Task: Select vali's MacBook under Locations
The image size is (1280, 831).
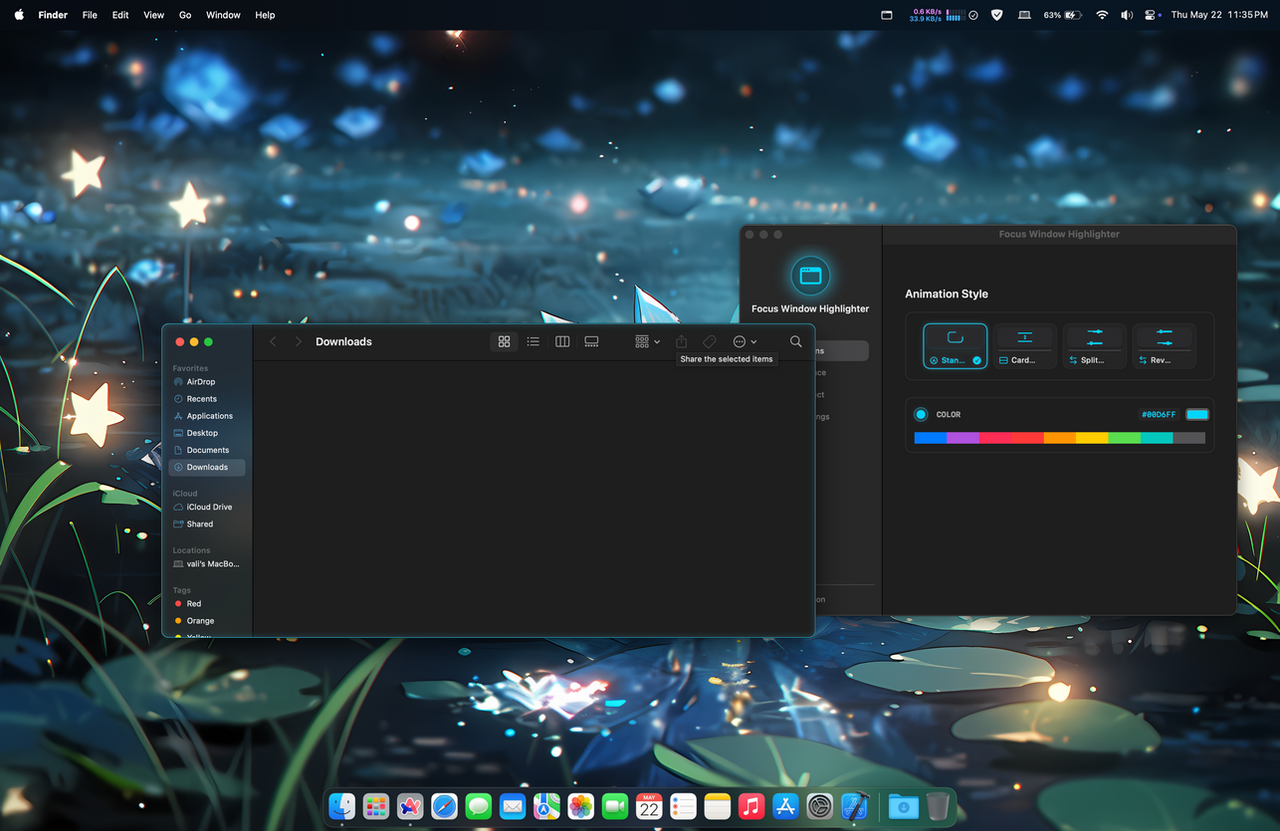Action: pos(207,564)
